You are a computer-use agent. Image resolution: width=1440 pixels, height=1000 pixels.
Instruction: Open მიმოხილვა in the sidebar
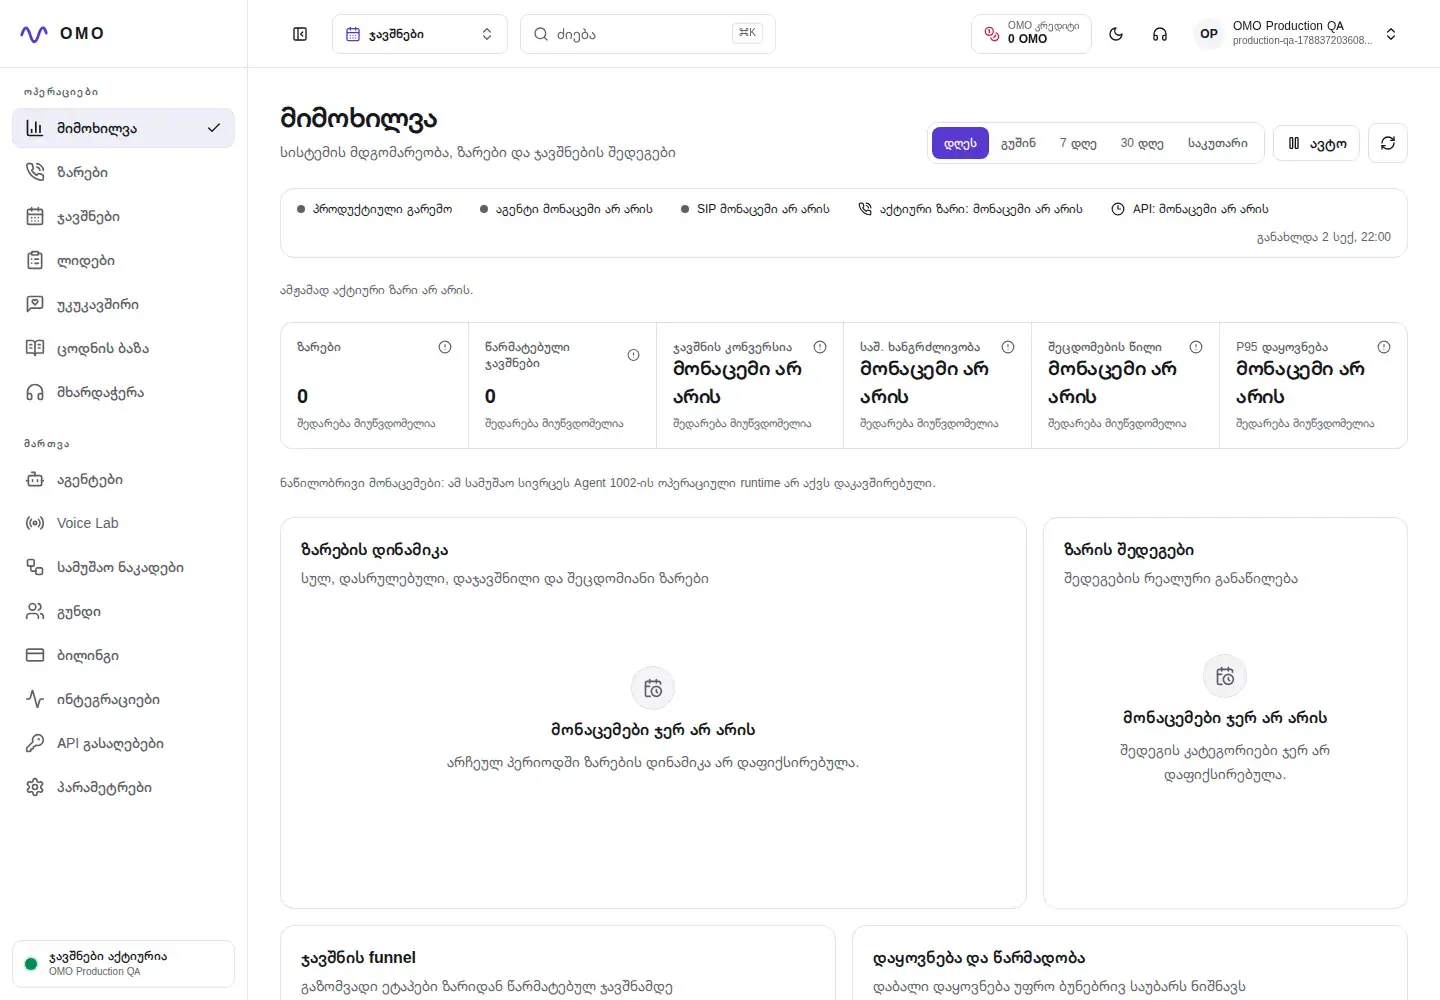coord(124,128)
